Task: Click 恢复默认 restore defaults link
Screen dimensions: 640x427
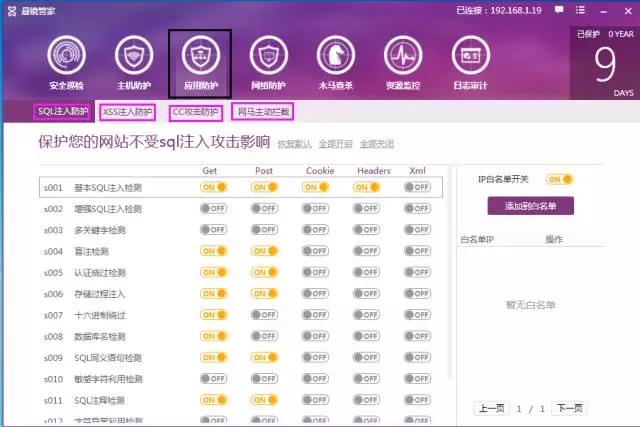Action: (294, 144)
